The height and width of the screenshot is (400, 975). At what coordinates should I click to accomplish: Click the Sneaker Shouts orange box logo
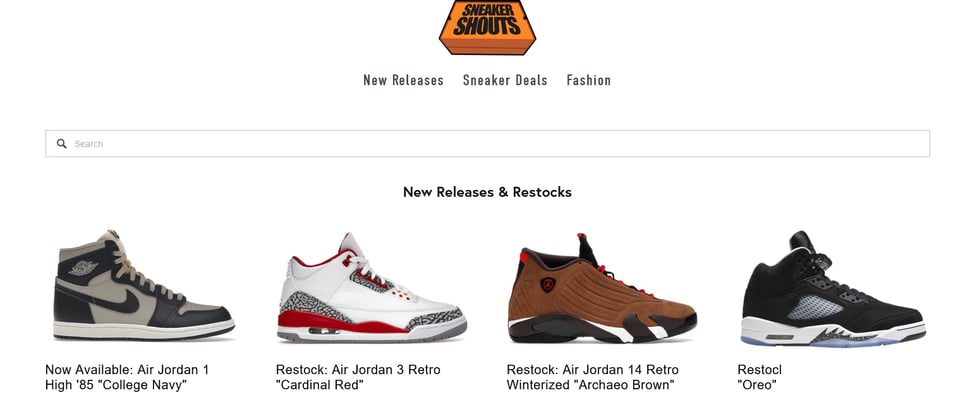click(488, 27)
